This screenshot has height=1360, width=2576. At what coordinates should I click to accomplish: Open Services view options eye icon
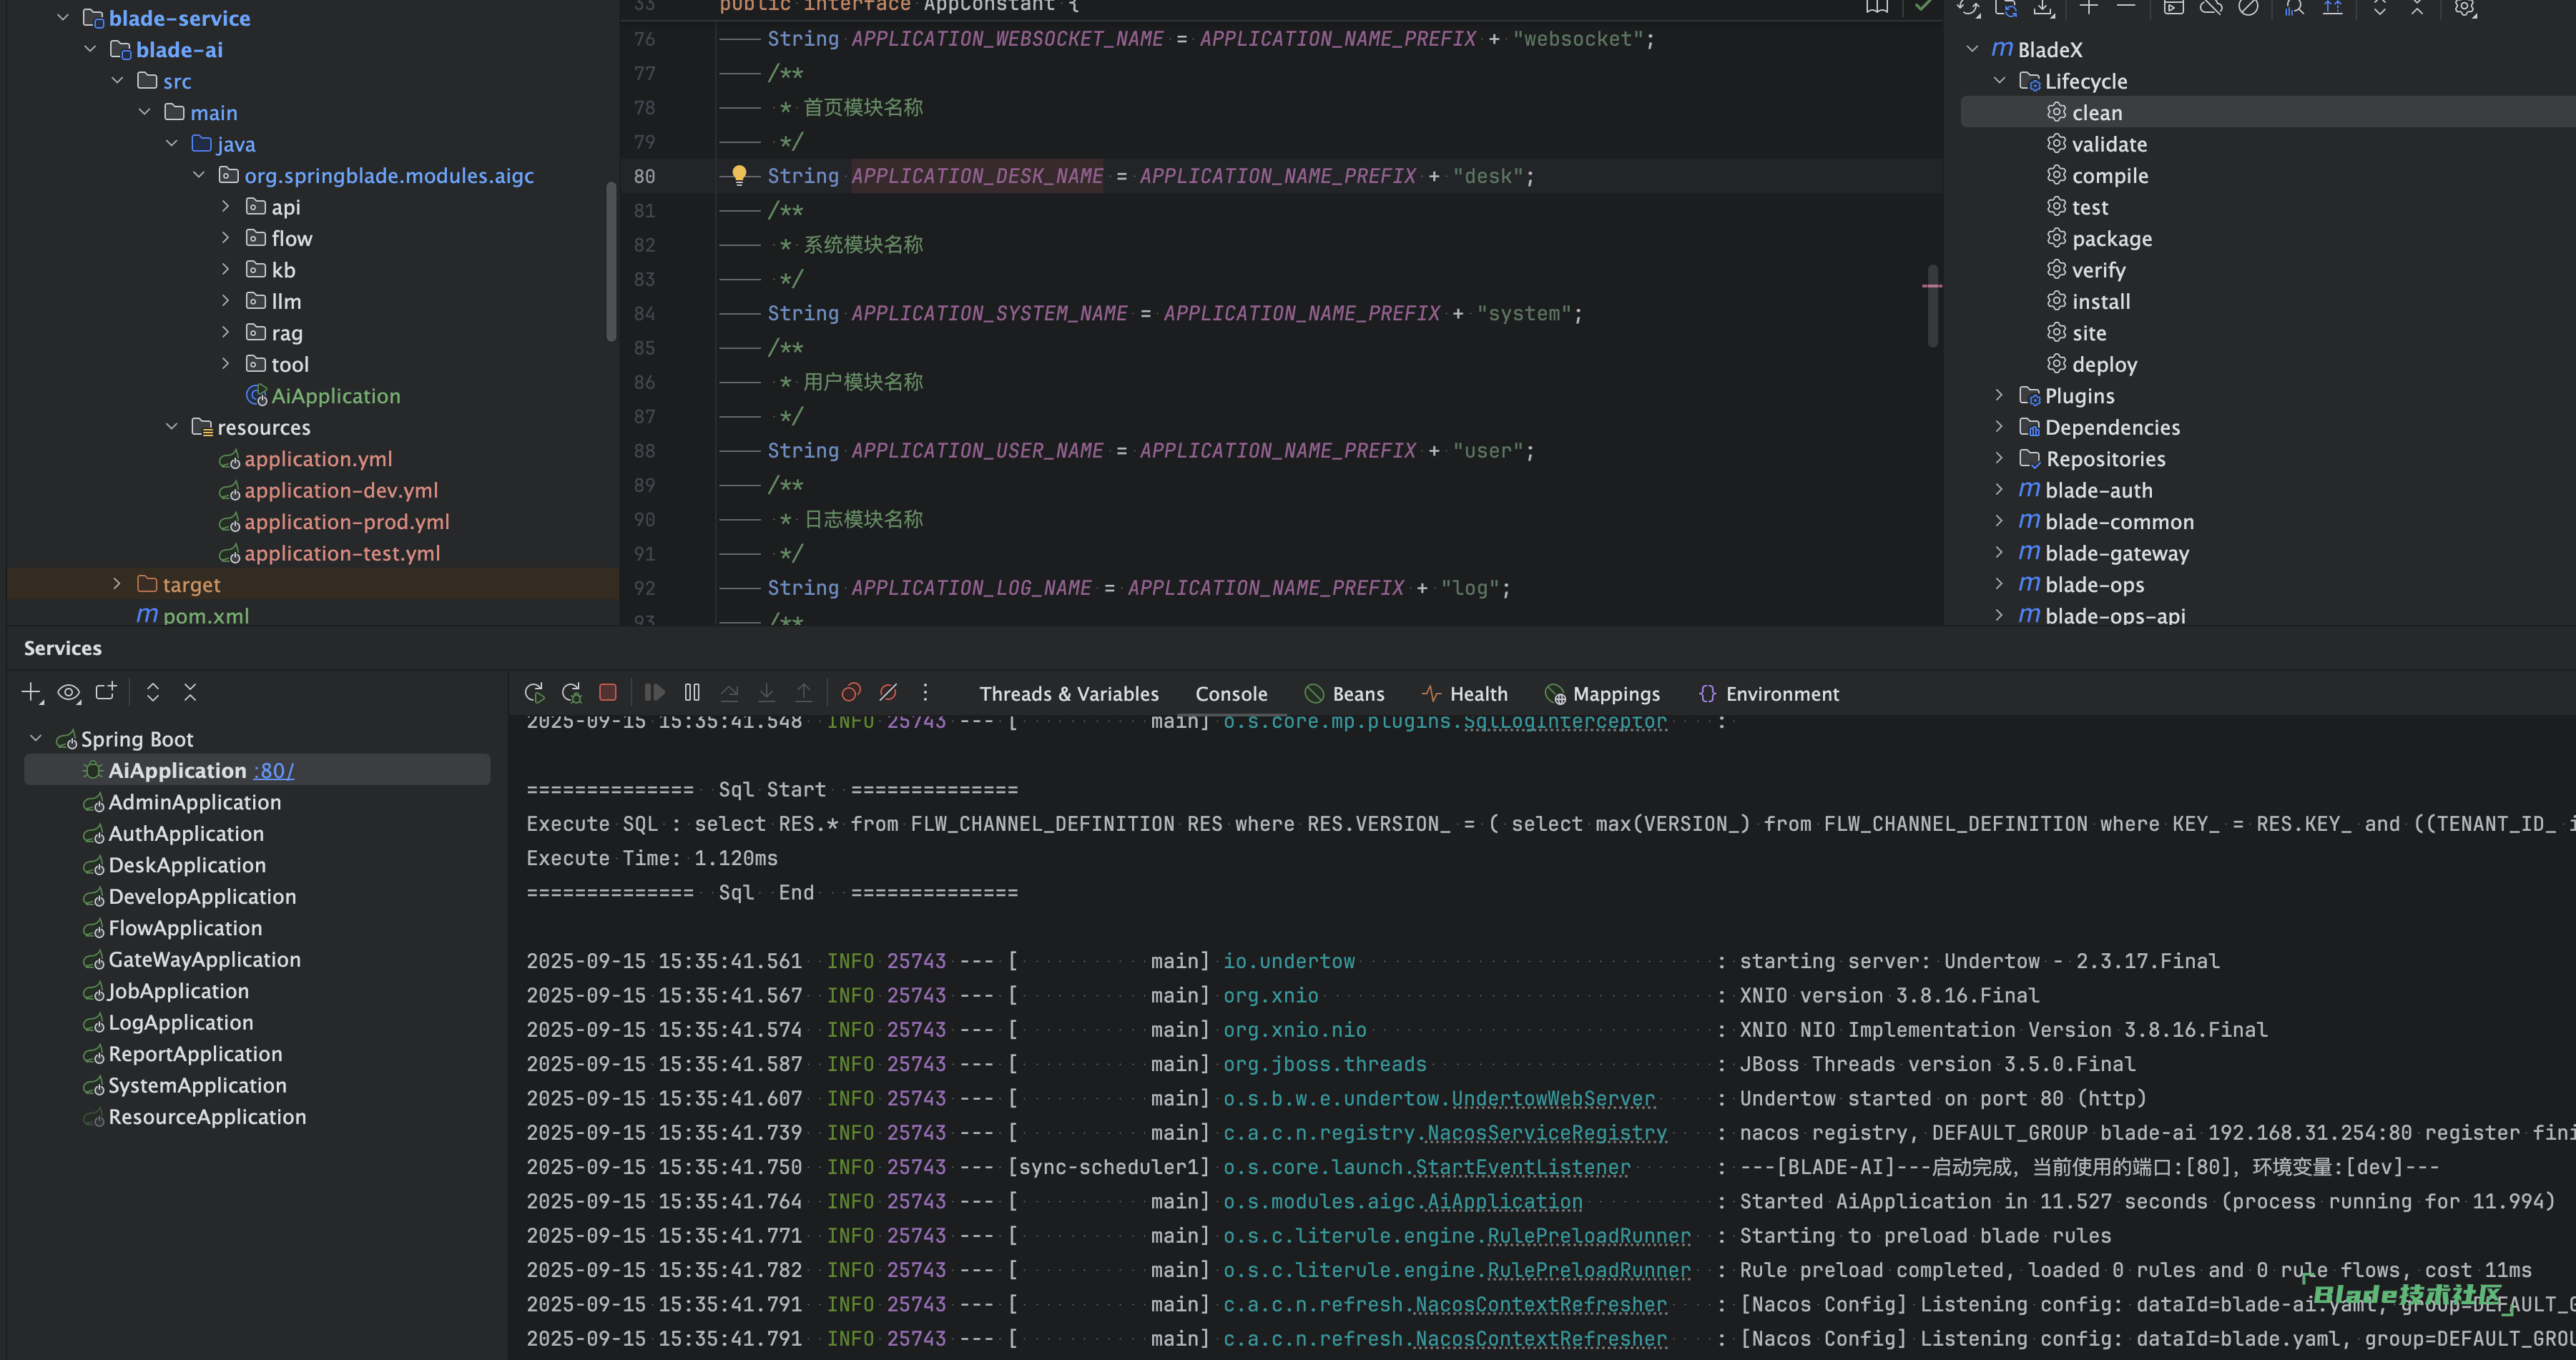69,692
